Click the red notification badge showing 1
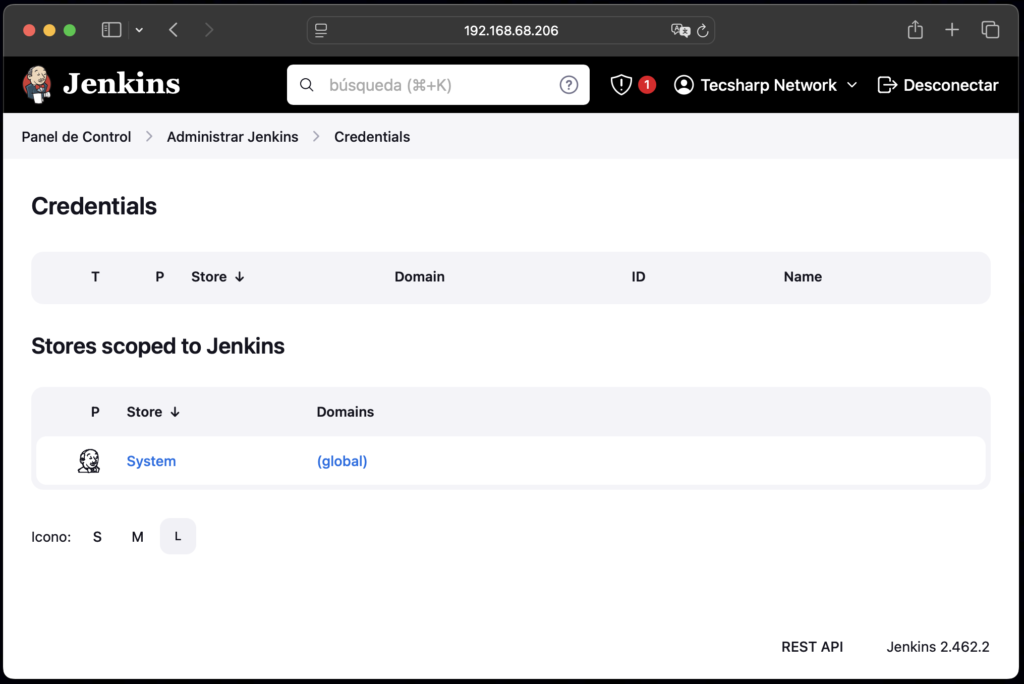 (x=647, y=85)
